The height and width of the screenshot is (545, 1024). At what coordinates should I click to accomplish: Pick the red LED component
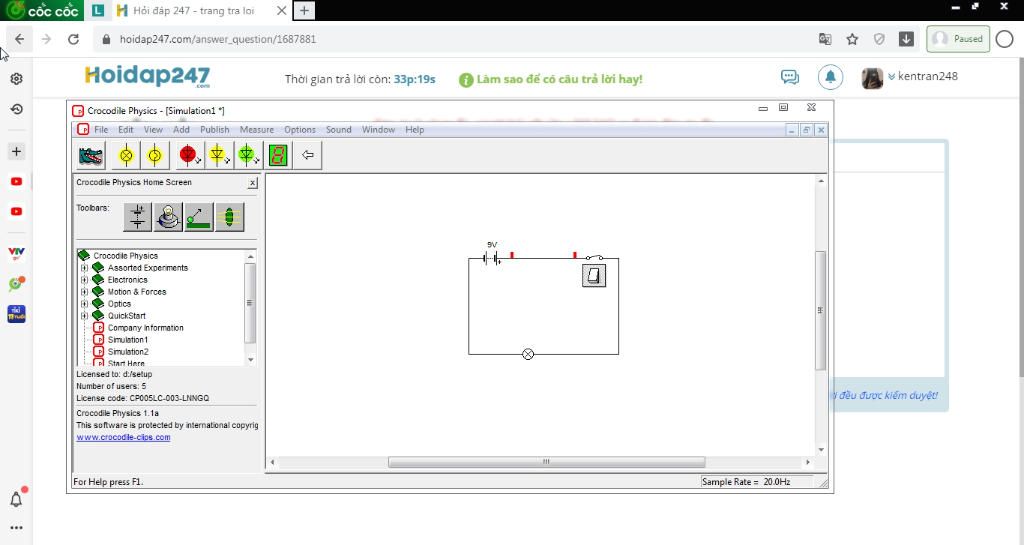189,155
